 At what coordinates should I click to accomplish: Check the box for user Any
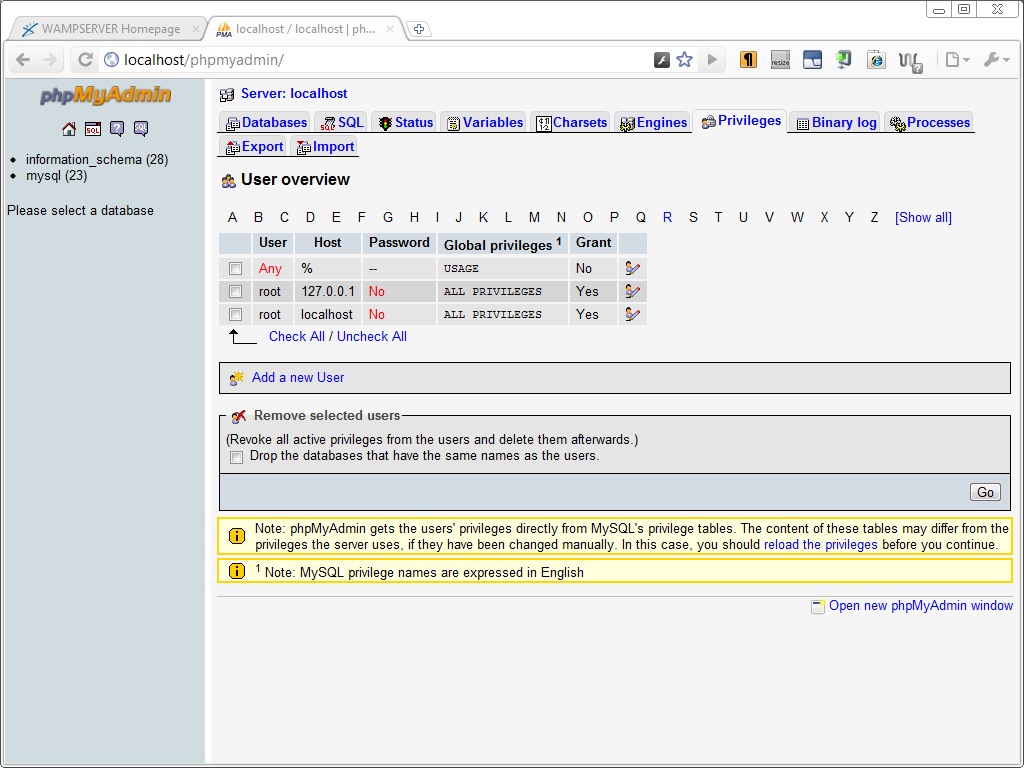pyautogui.click(x=236, y=268)
